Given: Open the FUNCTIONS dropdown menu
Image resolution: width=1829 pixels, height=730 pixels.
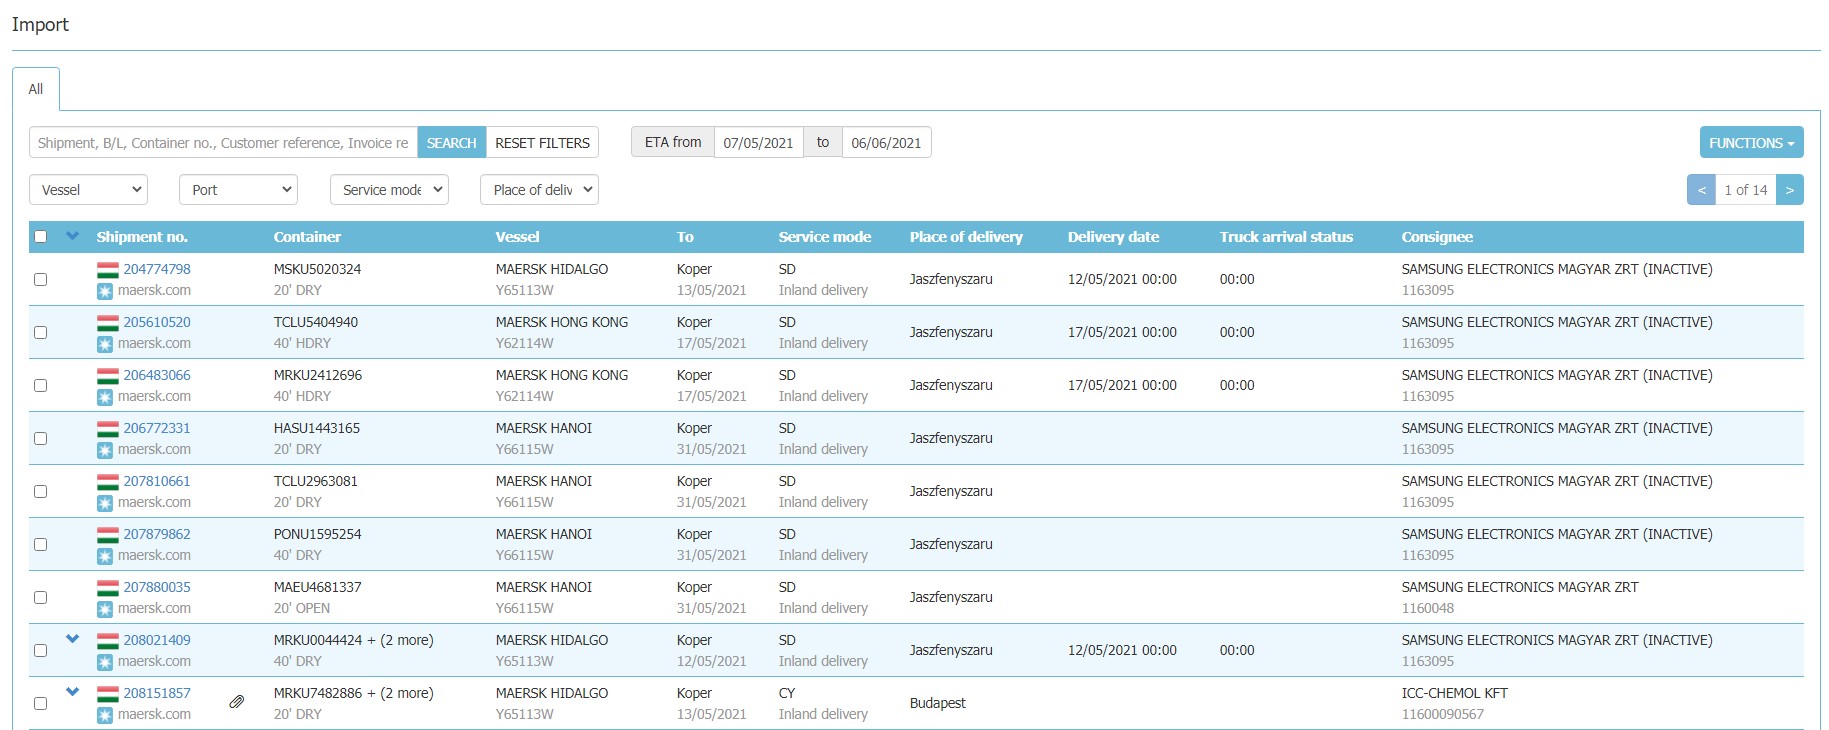Looking at the screenshot, I should coord(1751,143).
